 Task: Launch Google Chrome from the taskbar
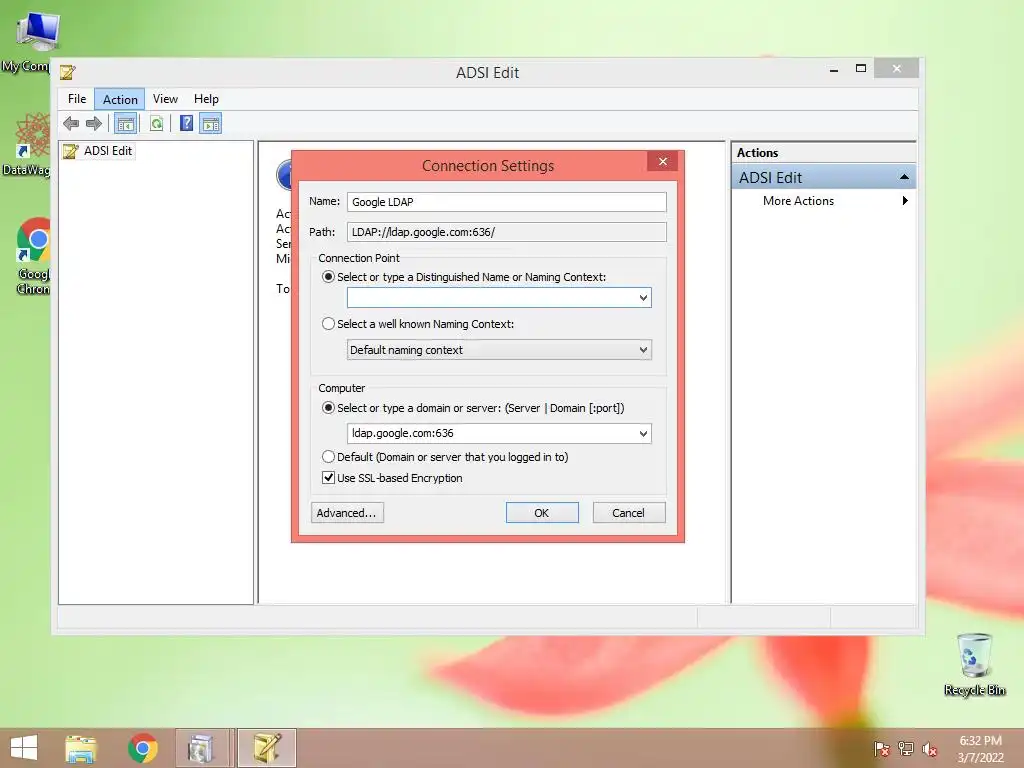point(142,748)
